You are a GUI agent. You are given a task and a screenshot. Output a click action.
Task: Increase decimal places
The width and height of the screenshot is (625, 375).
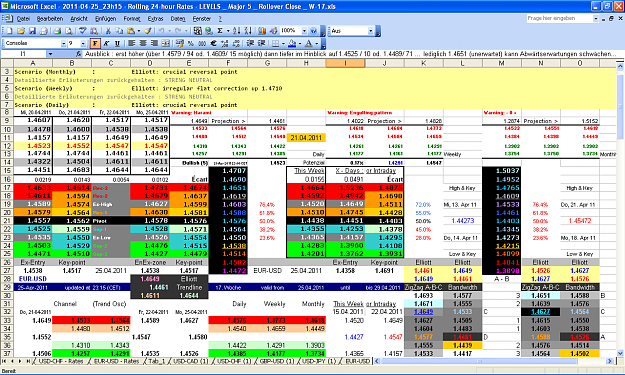(224, 43)
